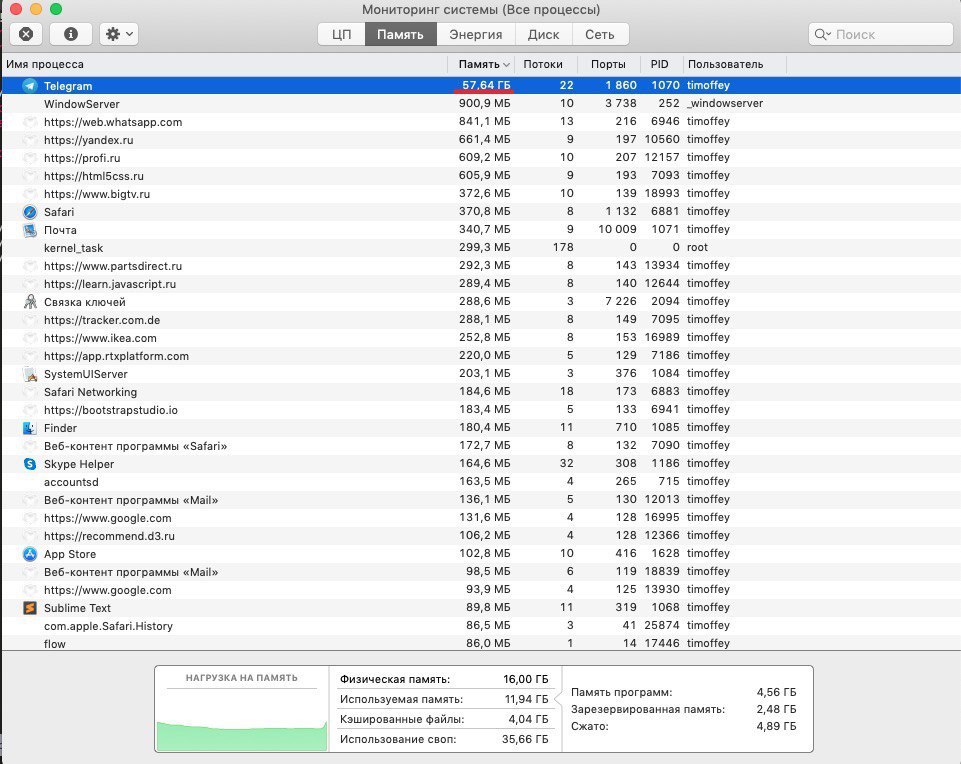Click the tracker.com.de shield icon
This screenshot has width=961, height=764.
click(x=29, y=320)
